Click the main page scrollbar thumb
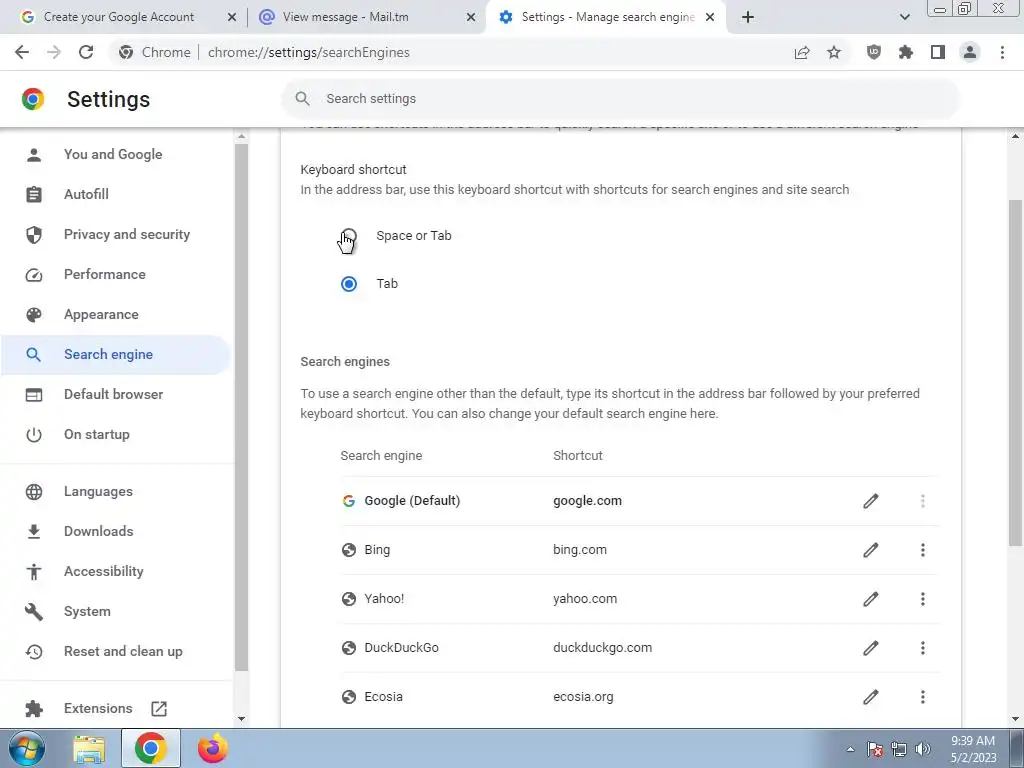 (1015, 372)
